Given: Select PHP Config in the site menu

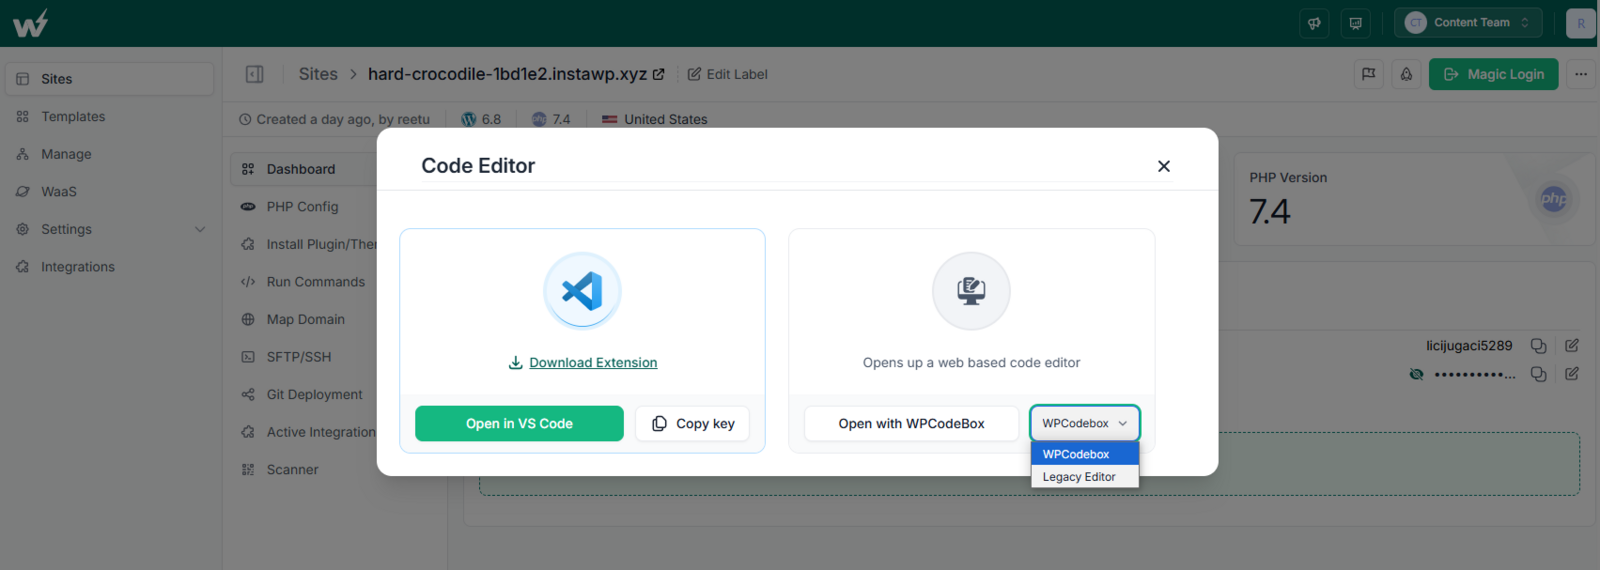Looking at the screenshot, I should click(303, 207).
